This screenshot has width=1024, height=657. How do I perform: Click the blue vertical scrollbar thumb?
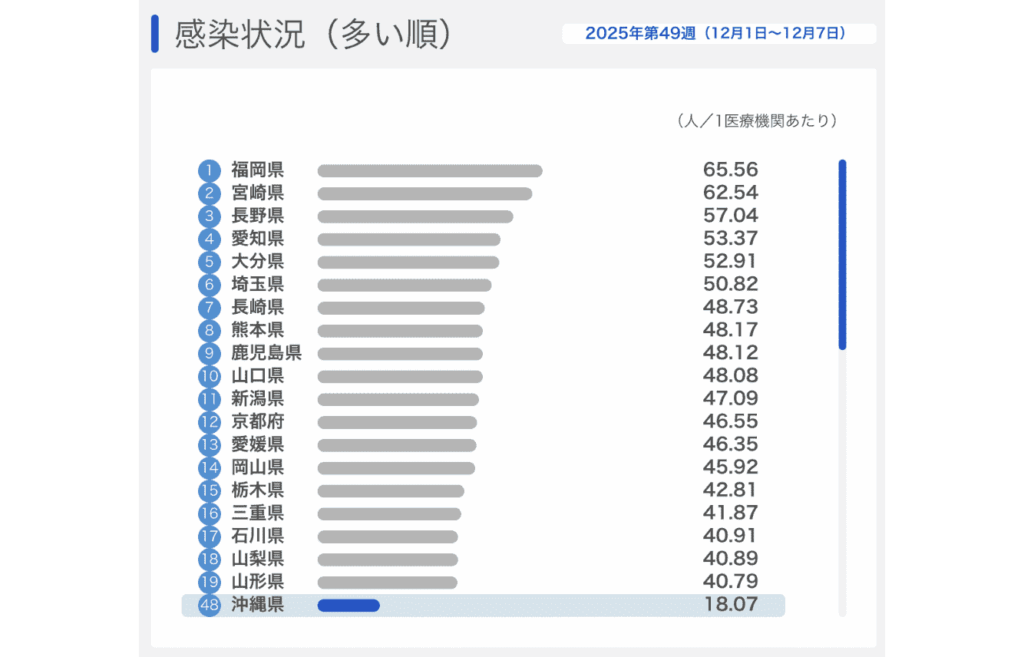click(842, 255)
